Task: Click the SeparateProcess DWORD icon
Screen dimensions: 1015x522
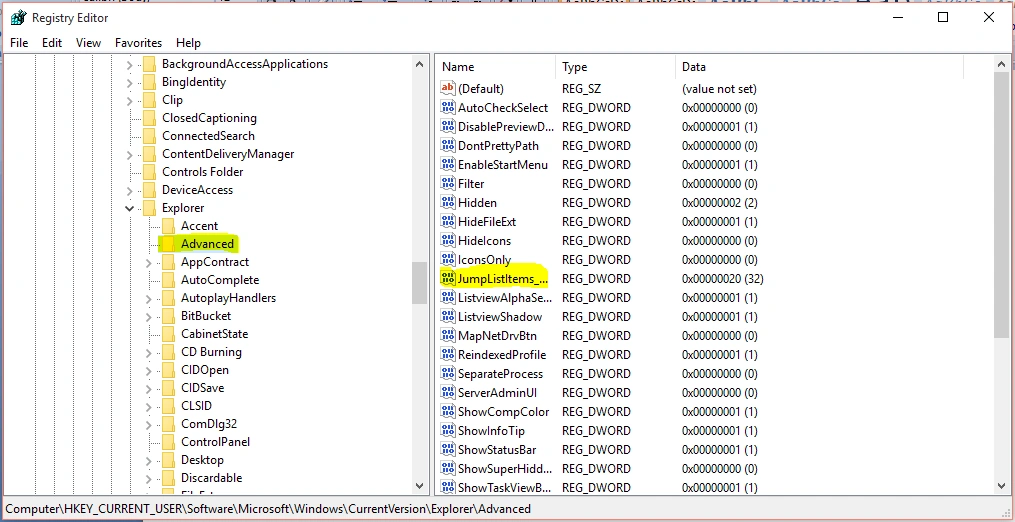Action: (447, 374)
